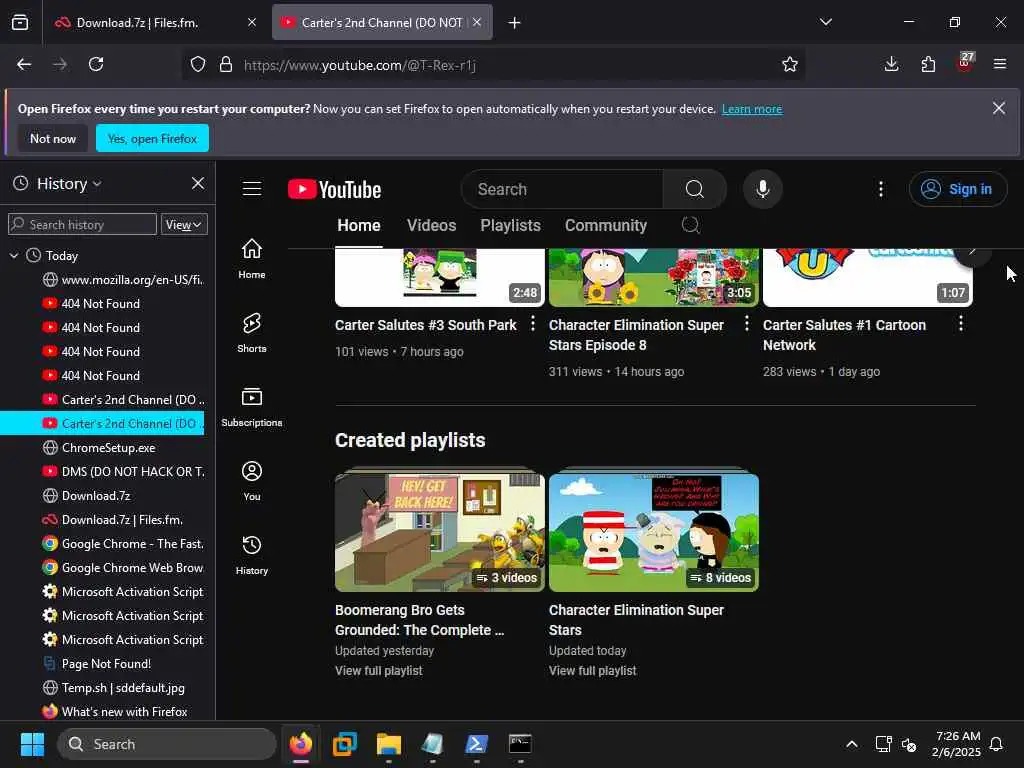View full playlist for Boomerang Bro Gets Grounded
This screenshot has width=1024, height=768.
pyautogui.click(x=379, y=671)
